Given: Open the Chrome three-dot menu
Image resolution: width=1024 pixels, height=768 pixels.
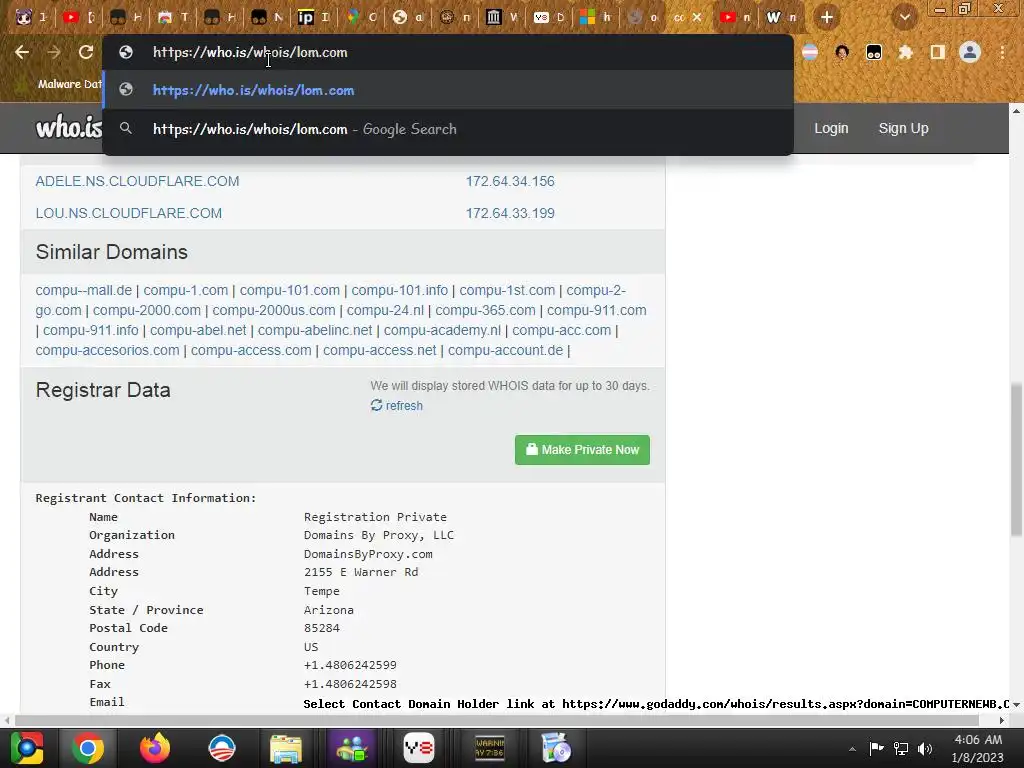Looking at the screenshot, I should pyautogui.click(x=1002, y=52).
